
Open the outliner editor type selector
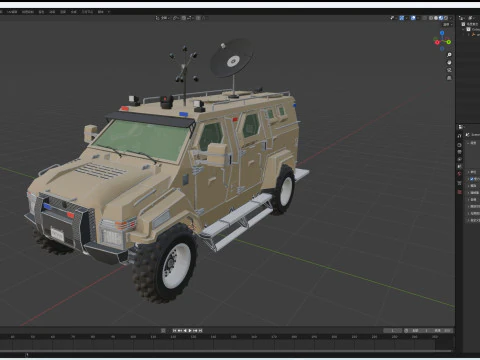461,18
